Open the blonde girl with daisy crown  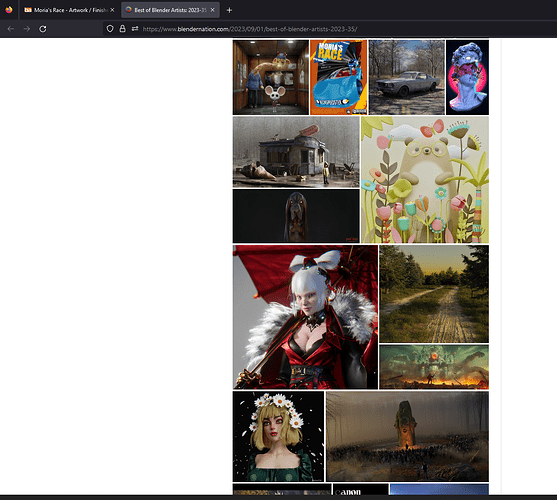pos(278,436)
